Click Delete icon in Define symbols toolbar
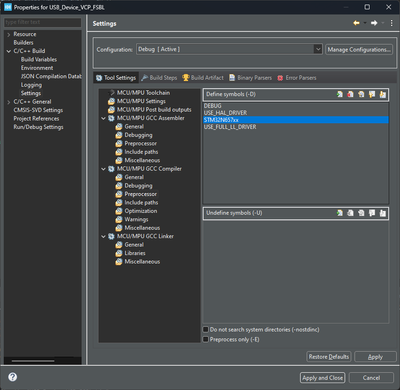 click(x=350, y=94)
